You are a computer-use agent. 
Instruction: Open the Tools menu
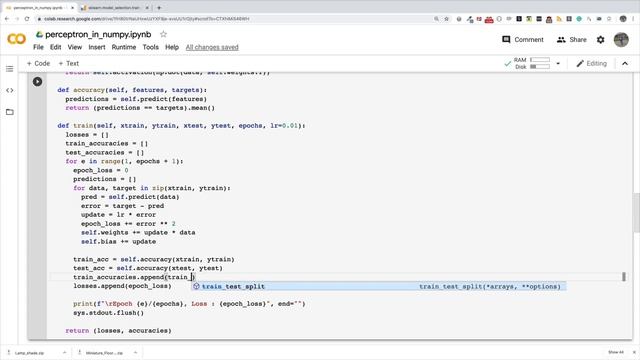tap(150, 47)
